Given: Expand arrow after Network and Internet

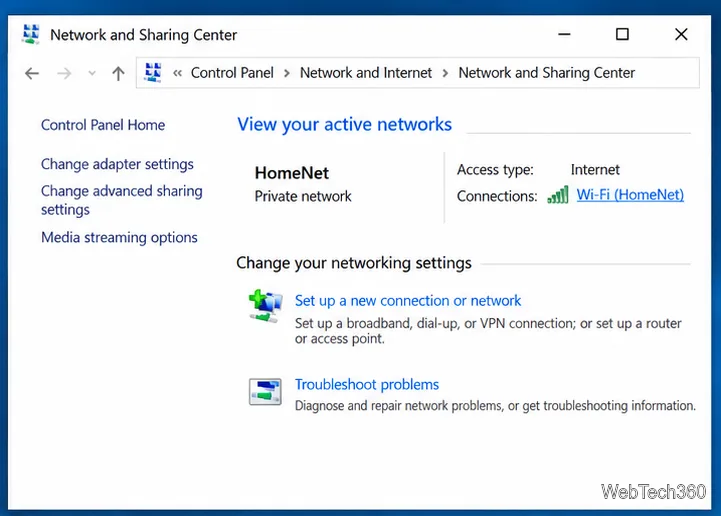Looking at the screenshot, I should click(x=445, y=74).
